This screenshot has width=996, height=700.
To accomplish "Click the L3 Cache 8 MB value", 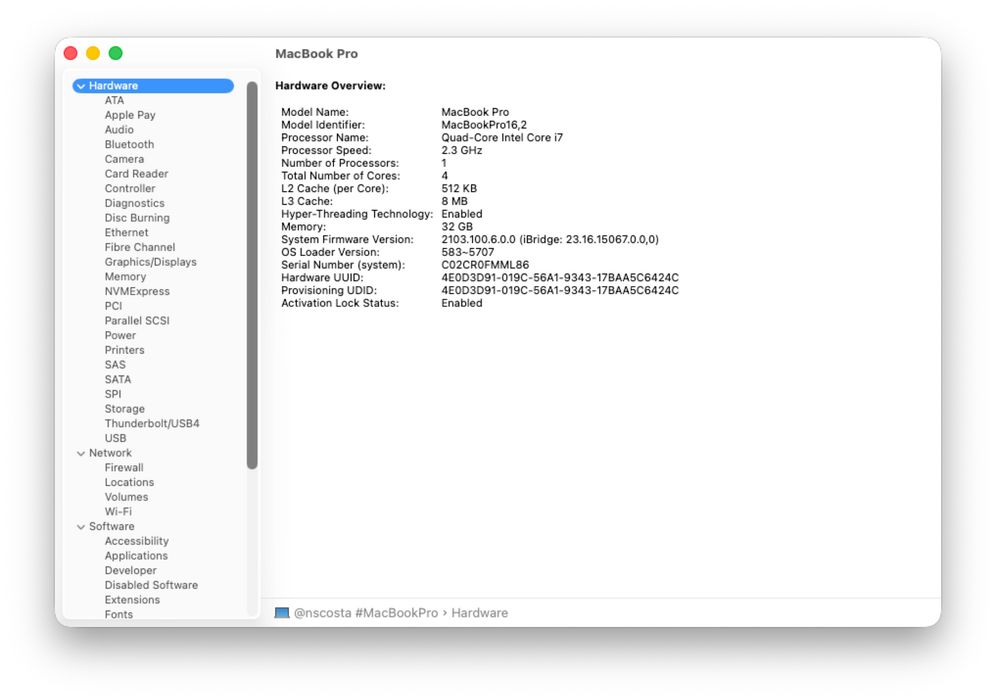I will 454,201.
